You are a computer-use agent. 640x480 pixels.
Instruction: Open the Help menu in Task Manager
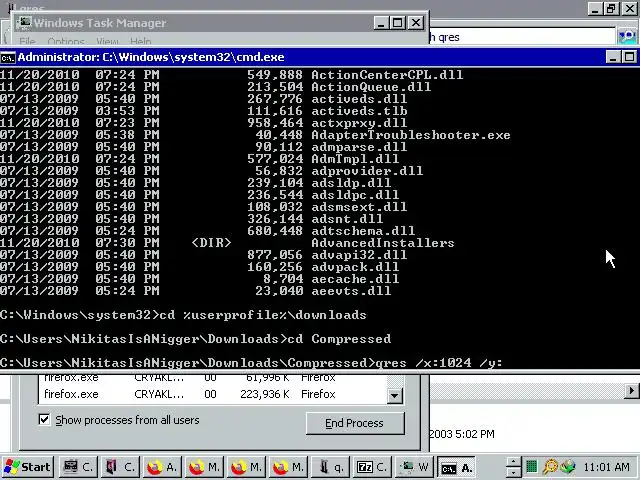coord(141,41)
